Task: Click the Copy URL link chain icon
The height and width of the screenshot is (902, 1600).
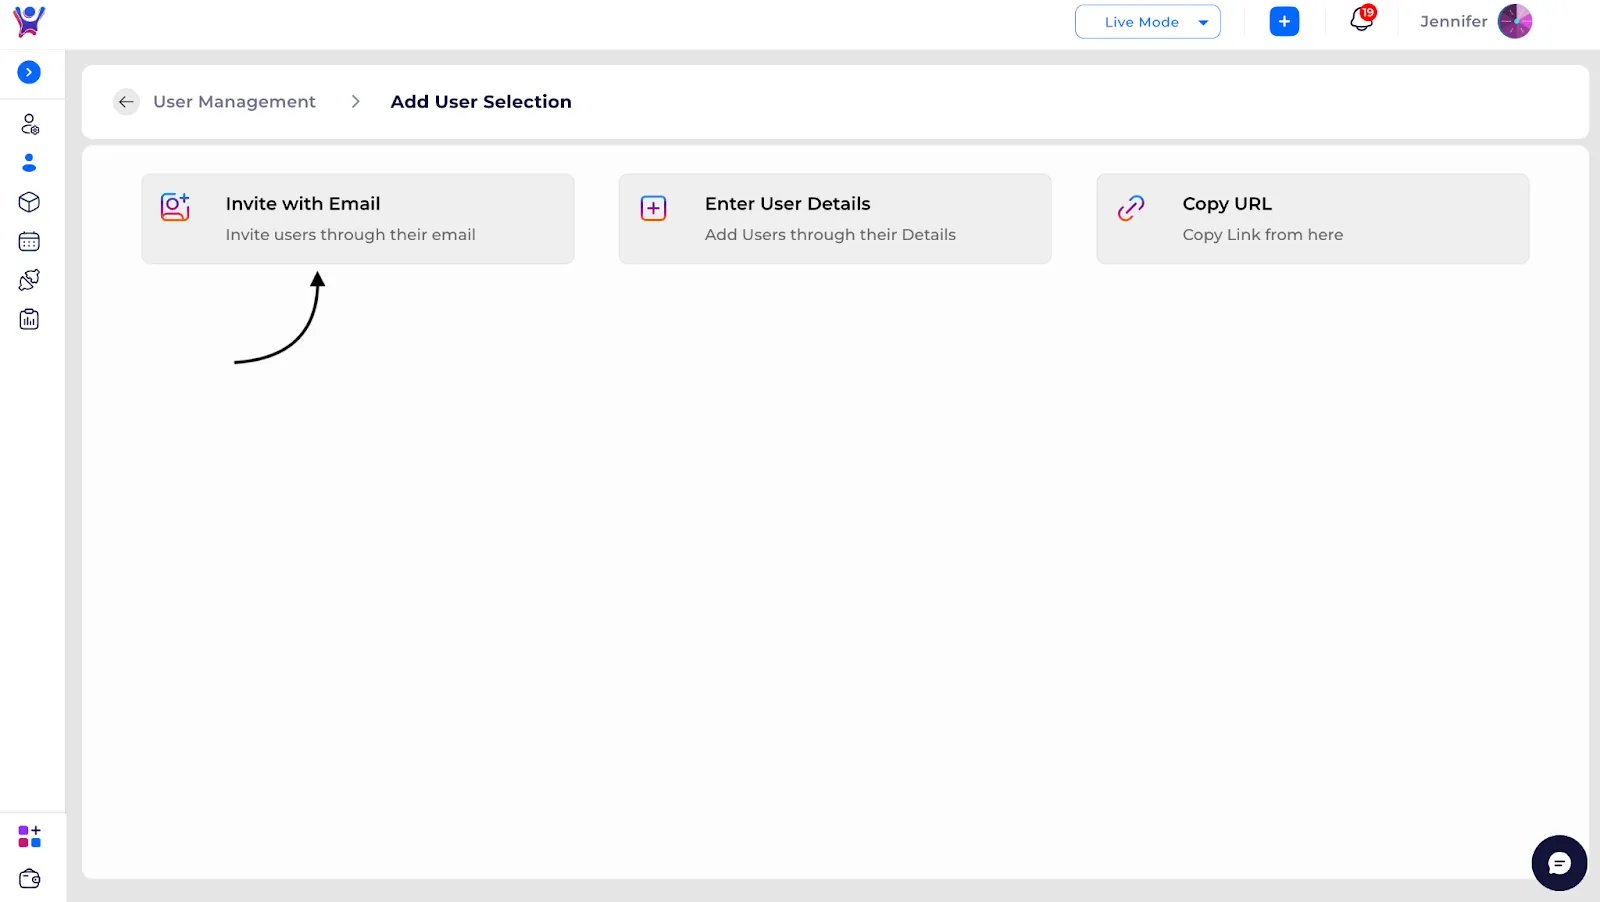Action: click(1131, 208)
